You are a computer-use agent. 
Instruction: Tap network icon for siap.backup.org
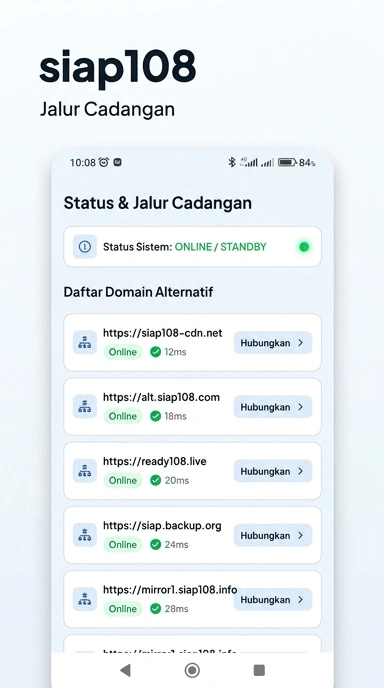click(85, 535)
